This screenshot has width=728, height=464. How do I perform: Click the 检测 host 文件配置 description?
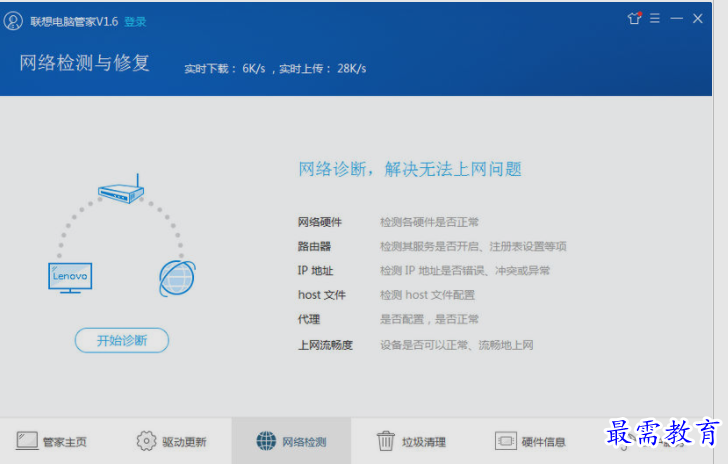click(x=427, y=295)
